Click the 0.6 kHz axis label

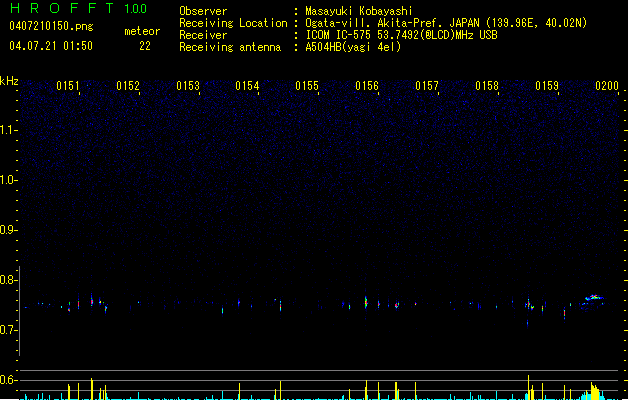click(8, 380)
